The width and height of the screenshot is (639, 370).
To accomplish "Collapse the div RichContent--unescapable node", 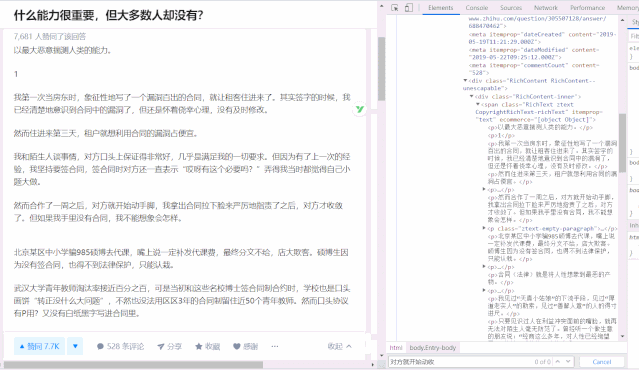I will (465, 81).
